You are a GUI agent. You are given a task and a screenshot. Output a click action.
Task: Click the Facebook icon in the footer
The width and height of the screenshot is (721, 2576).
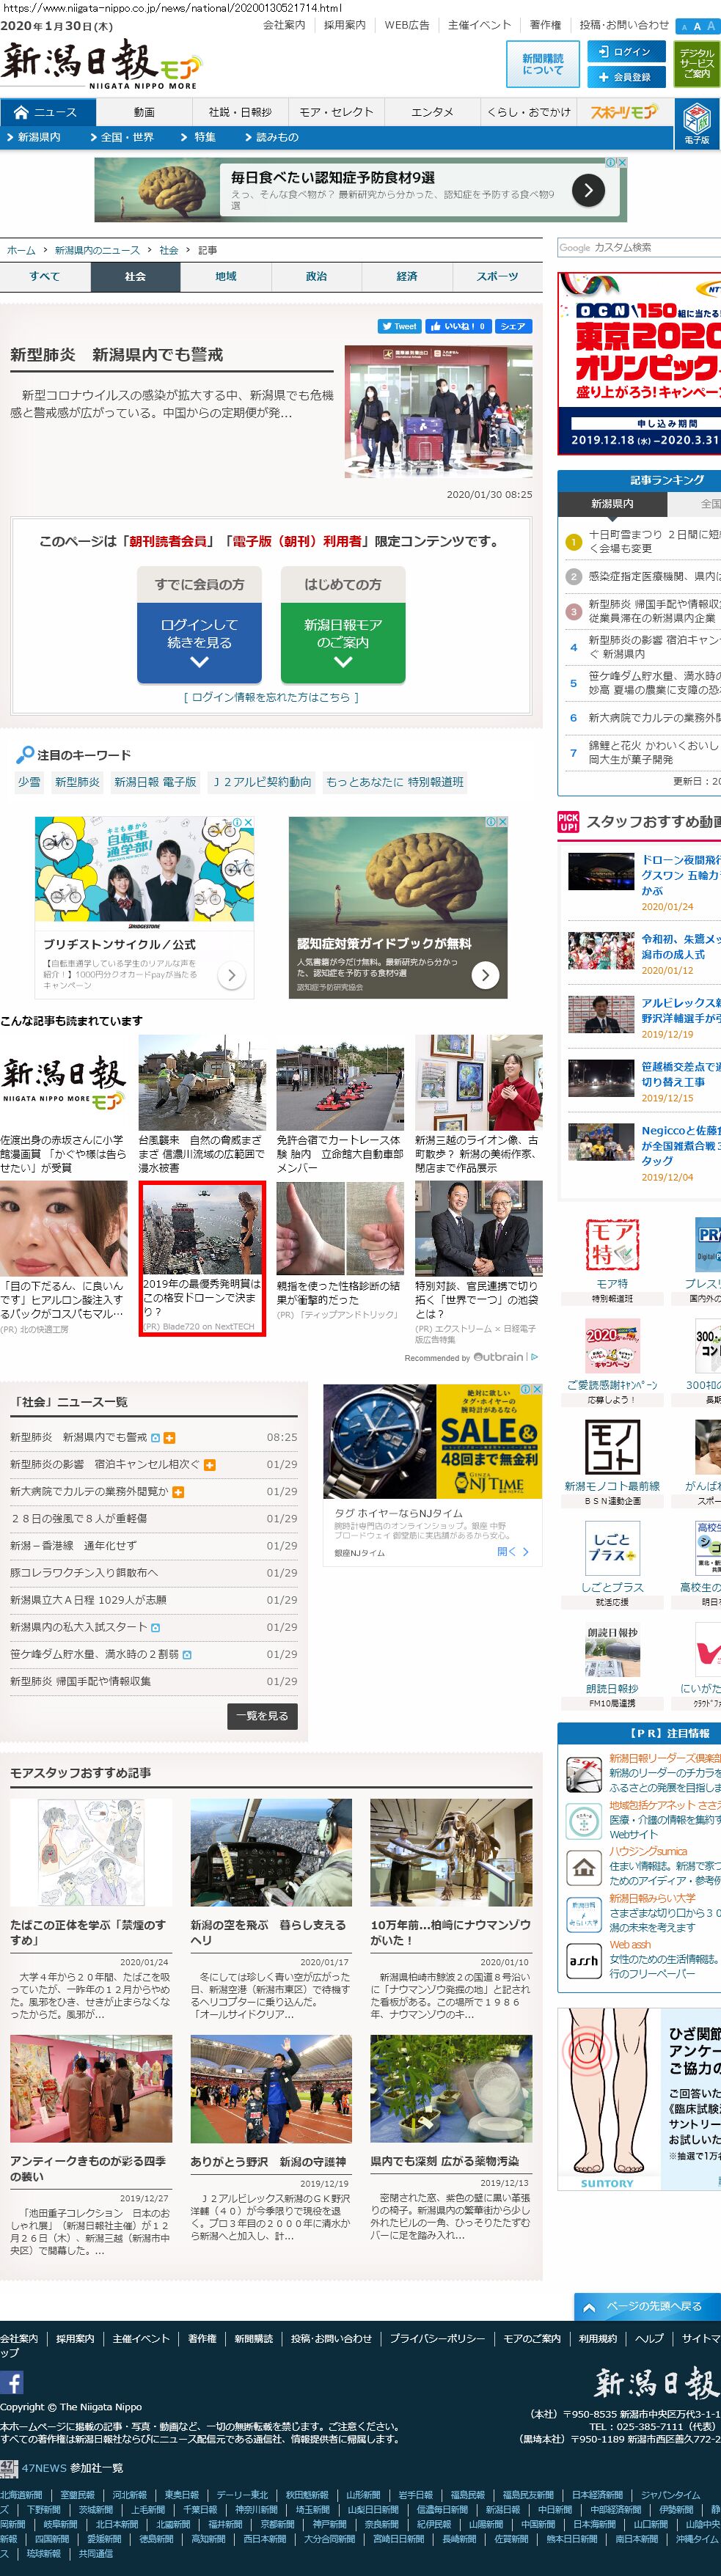tap(12, 2382)
